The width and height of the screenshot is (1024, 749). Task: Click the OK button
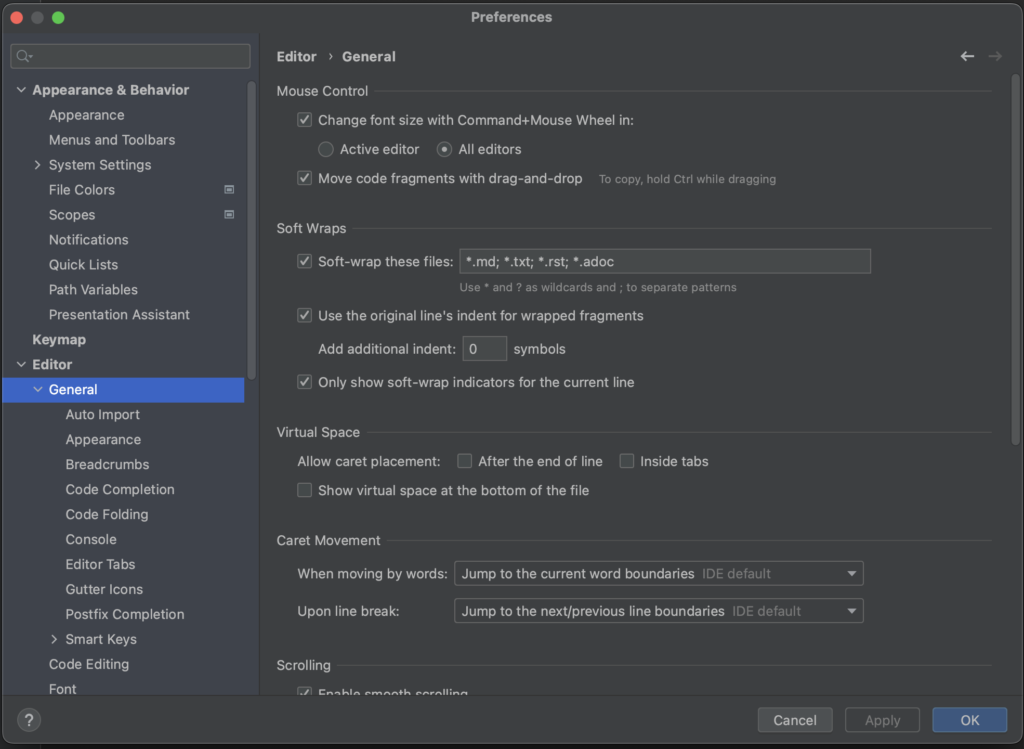coord(968,719)
